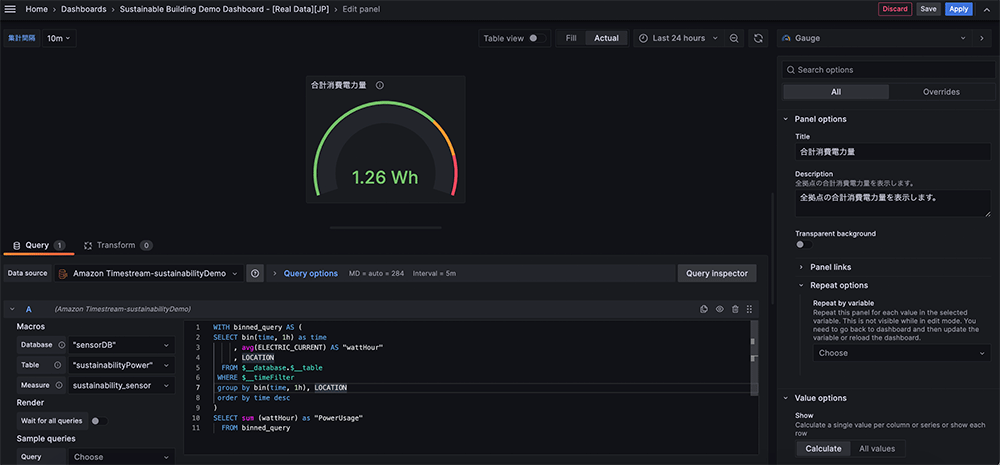
Task: Click the query name A label
Action: pos(28,309)
